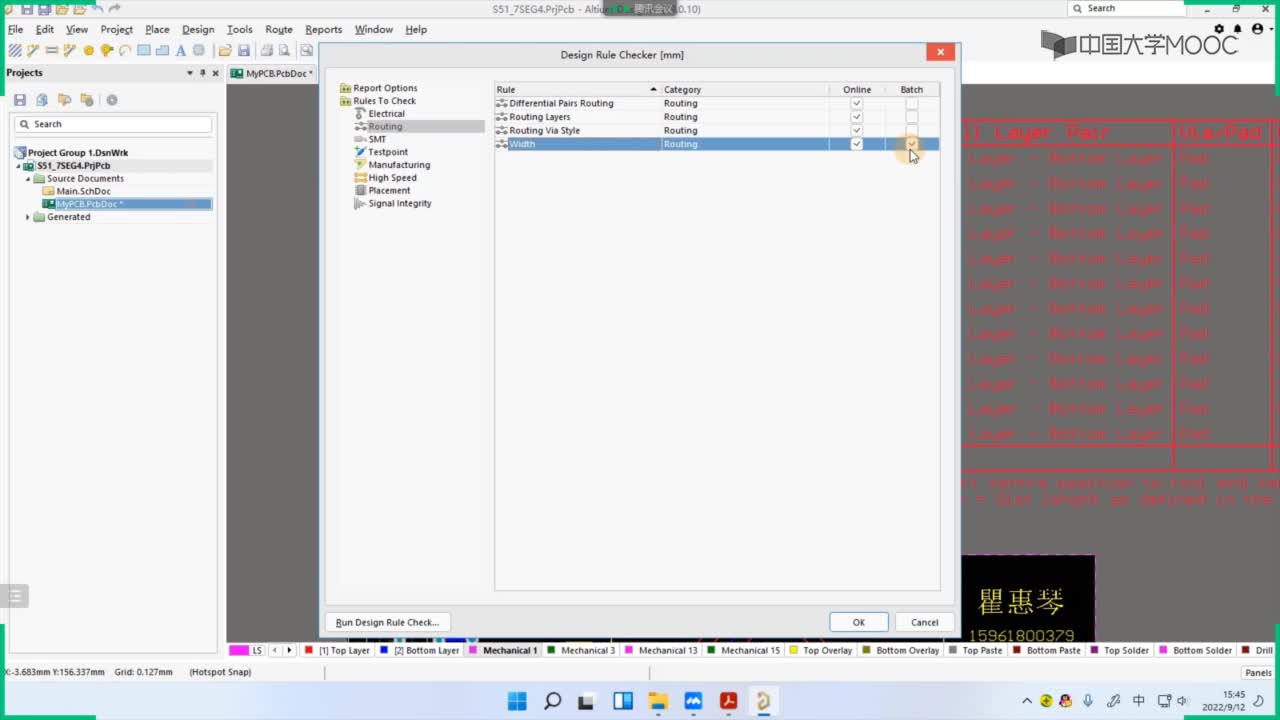Viewport: 1280px width, 720px height.
Task: Click Projects panel settings gear icon
Action: click(112, 100)
